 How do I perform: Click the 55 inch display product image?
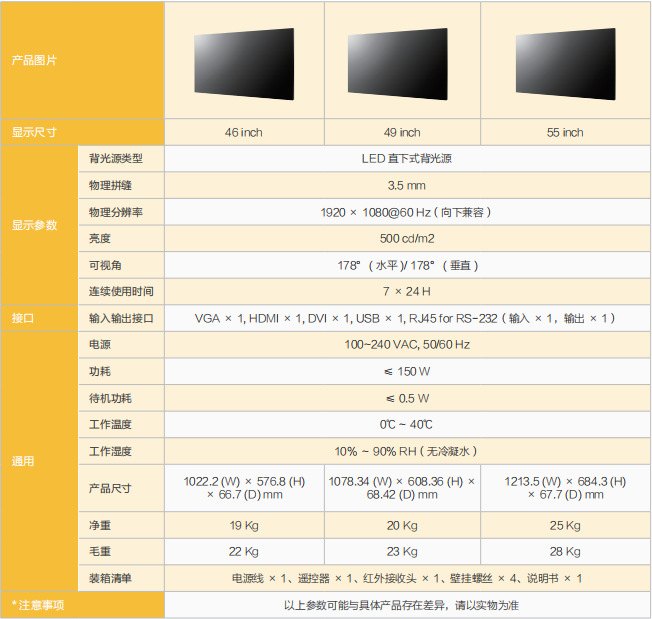coord(566,64)
